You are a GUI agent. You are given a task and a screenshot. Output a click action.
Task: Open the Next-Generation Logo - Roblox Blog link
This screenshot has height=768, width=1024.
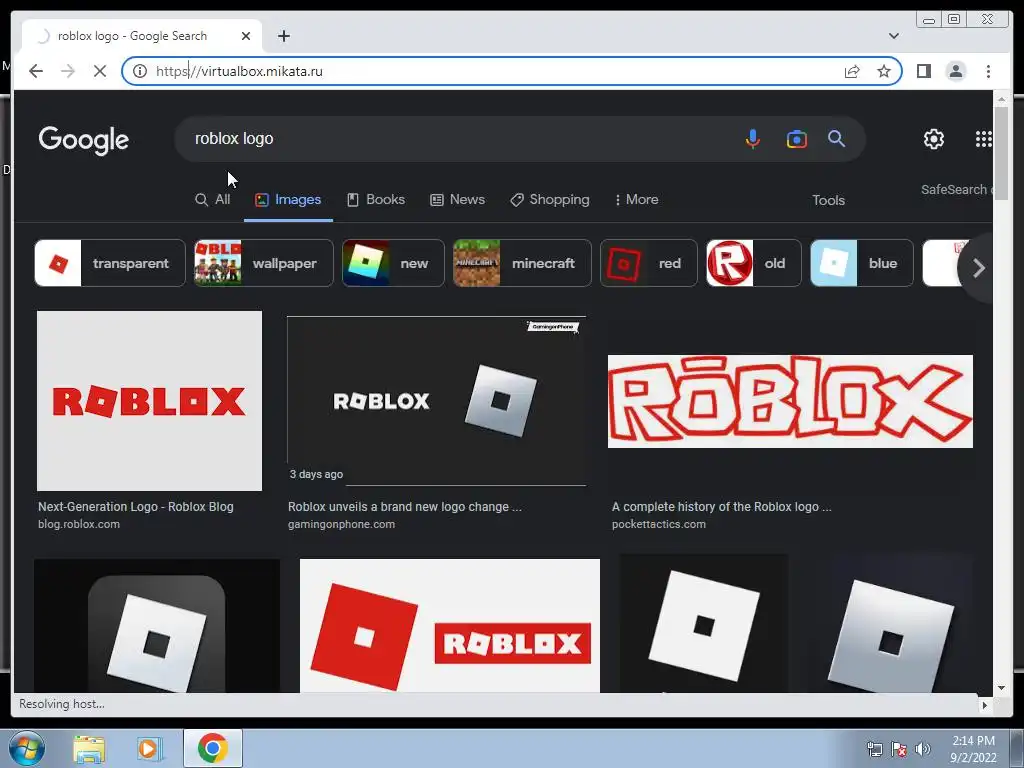(x=136, y=506)
